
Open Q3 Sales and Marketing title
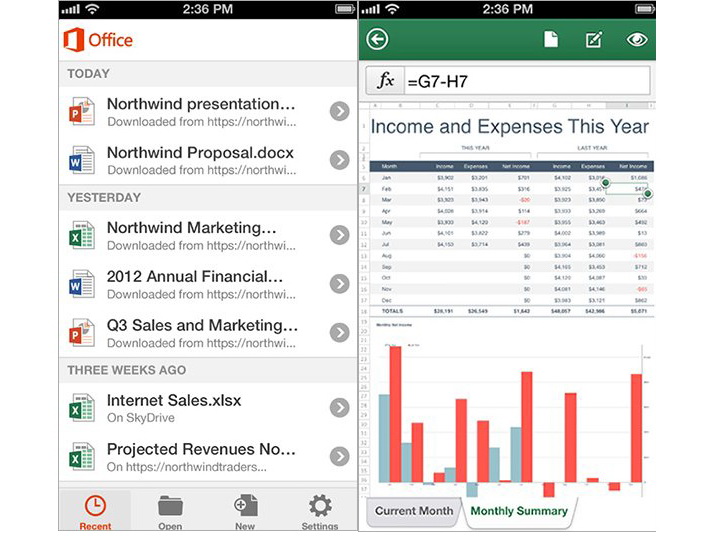(x=202, y=325)
